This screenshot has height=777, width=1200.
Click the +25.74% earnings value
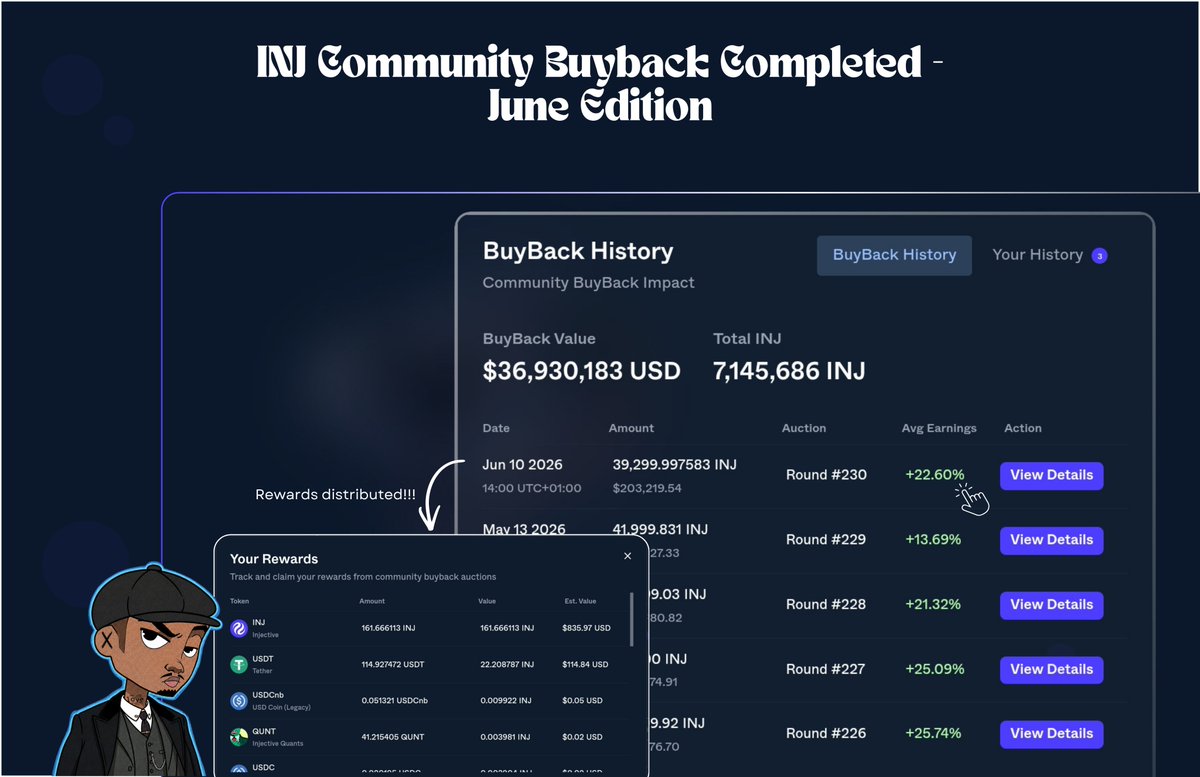point(935,734)
